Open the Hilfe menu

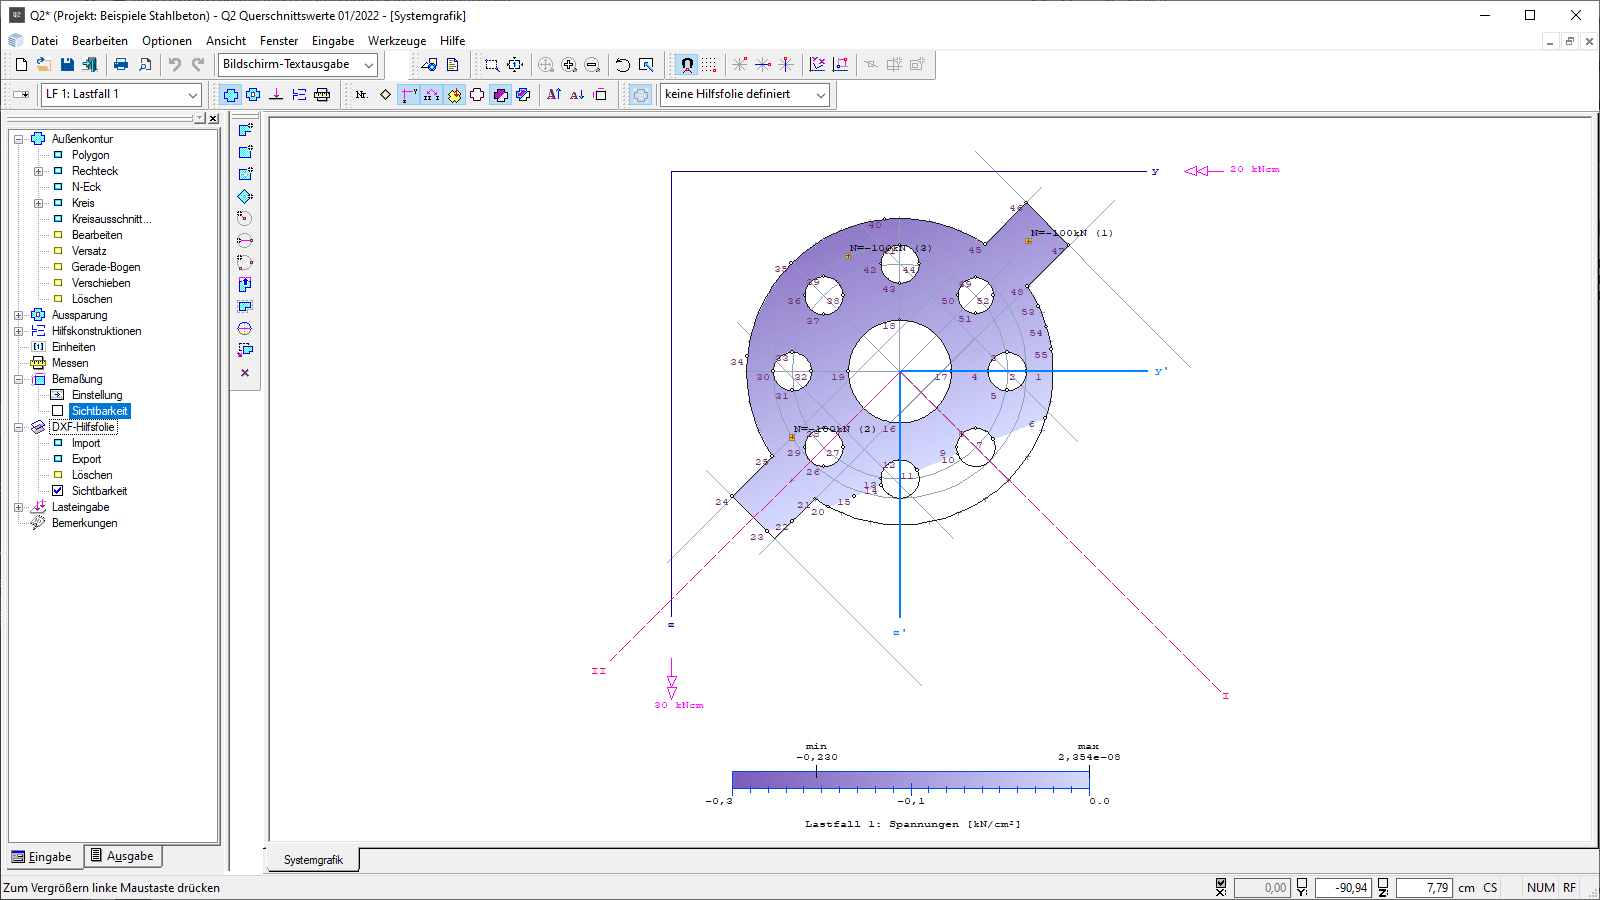[x=453, y=41]
